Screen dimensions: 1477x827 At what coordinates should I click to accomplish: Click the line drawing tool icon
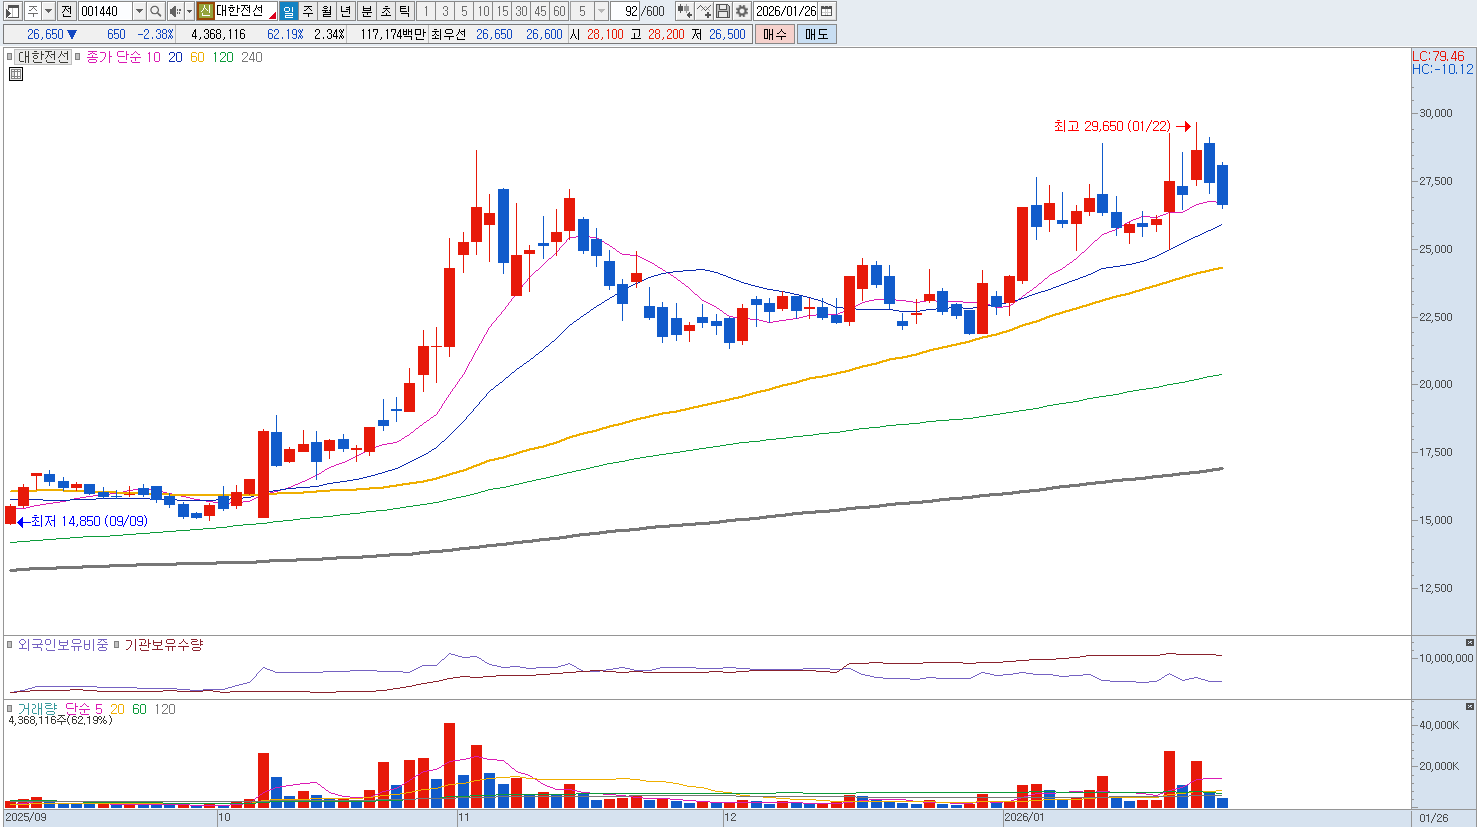click(704, 11)
